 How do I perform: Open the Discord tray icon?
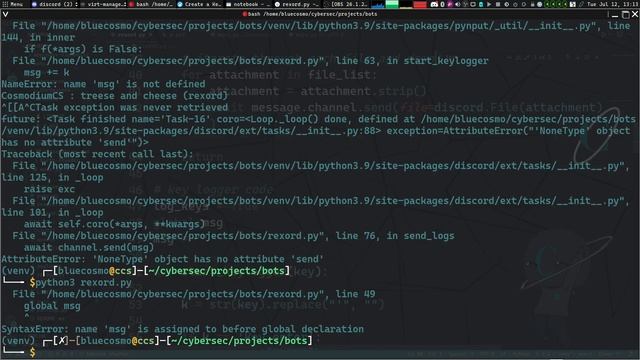pos(434,4)
